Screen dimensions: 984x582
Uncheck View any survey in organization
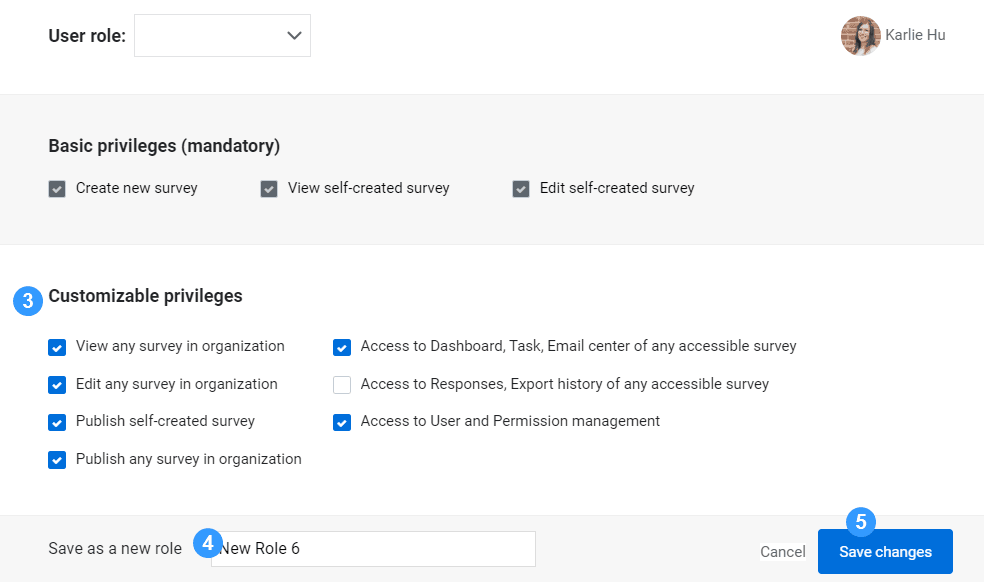point(57,347)
